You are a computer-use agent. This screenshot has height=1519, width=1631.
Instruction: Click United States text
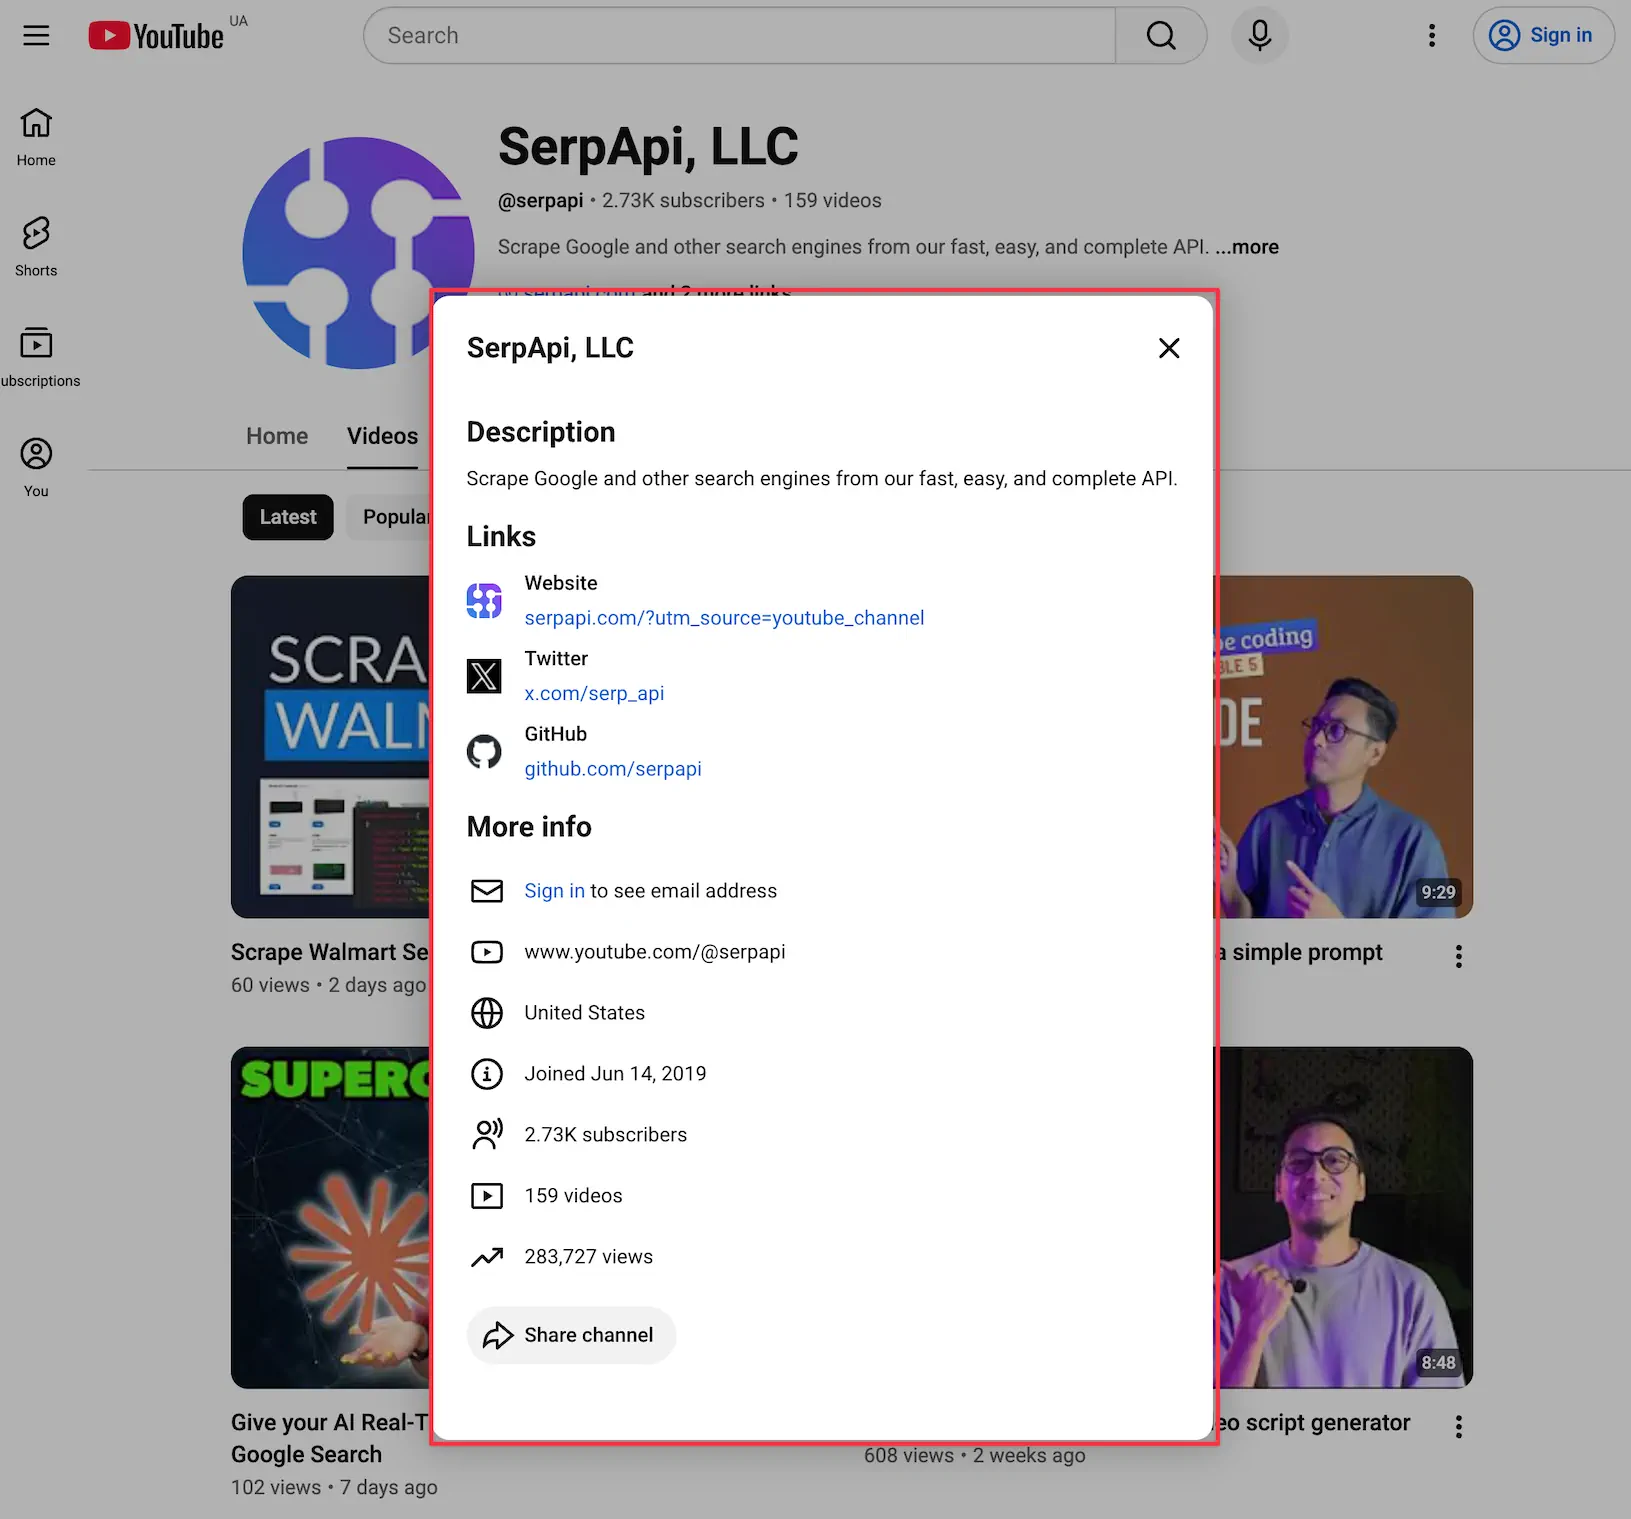click(x=585, y=1013)
